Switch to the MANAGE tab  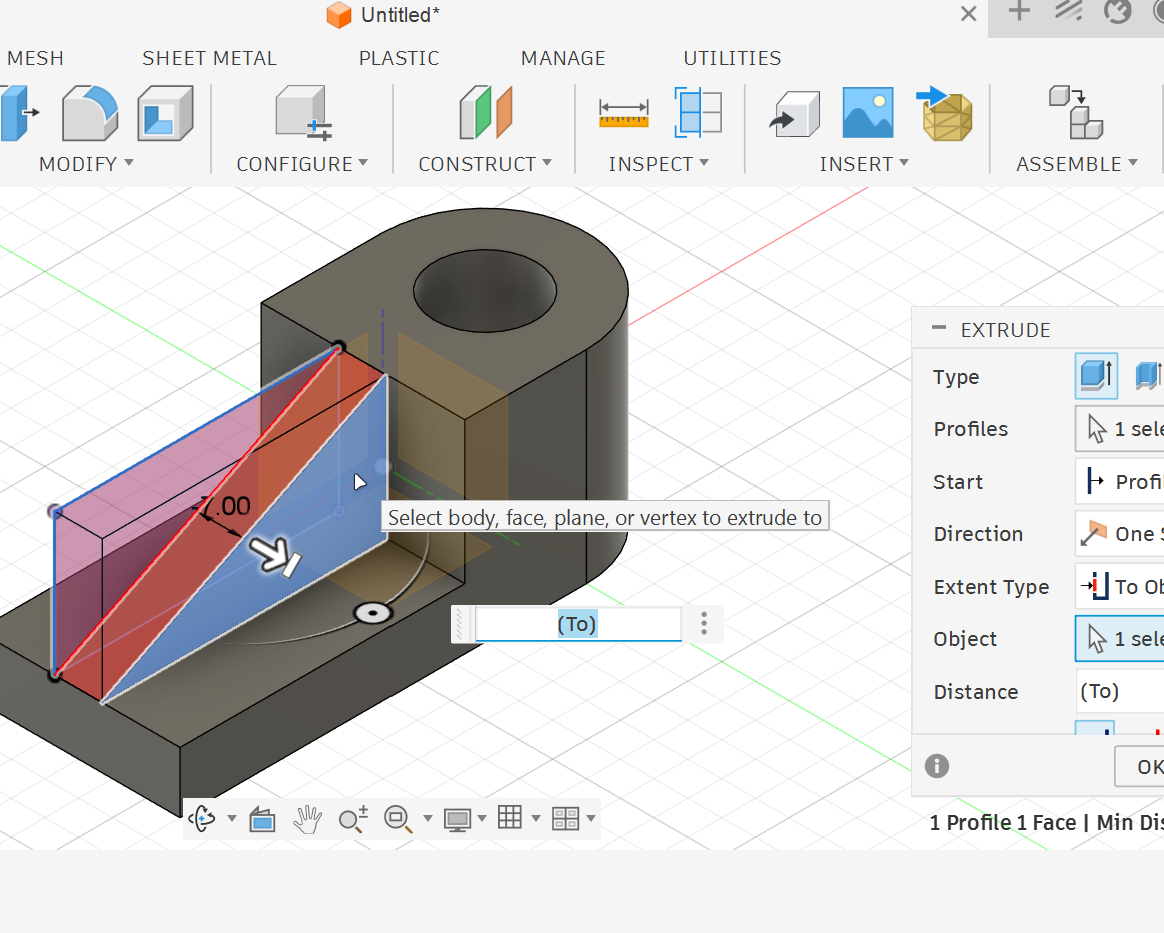[x=563, y=58]
